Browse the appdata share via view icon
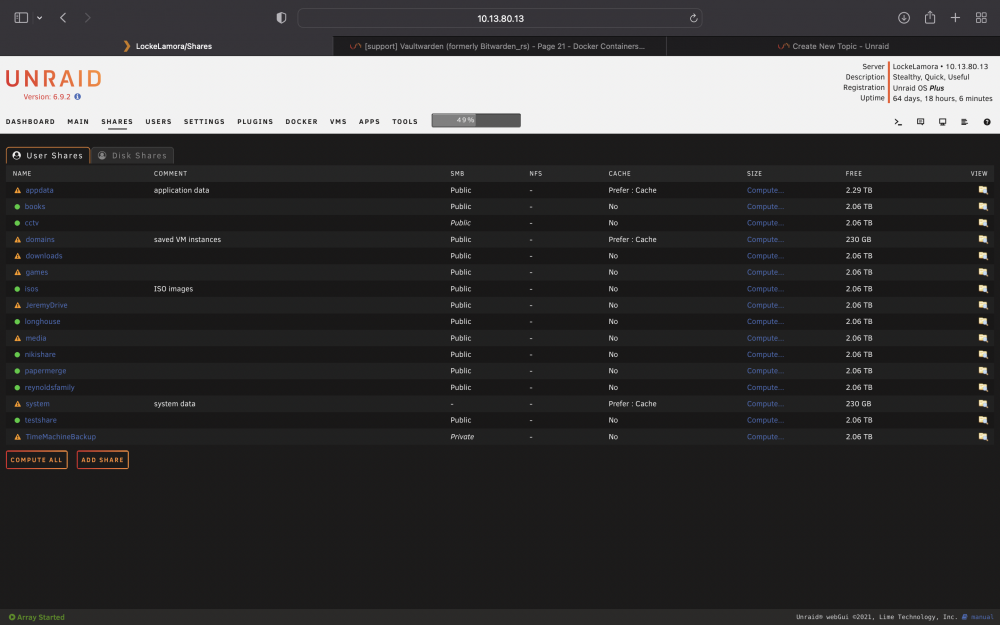1000x625 pixels. (x=983, y=190)
